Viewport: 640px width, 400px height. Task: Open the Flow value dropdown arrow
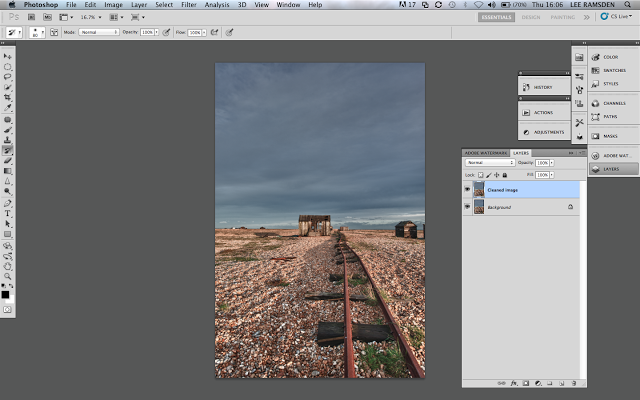pyautogui.click(x=204, y=33)
